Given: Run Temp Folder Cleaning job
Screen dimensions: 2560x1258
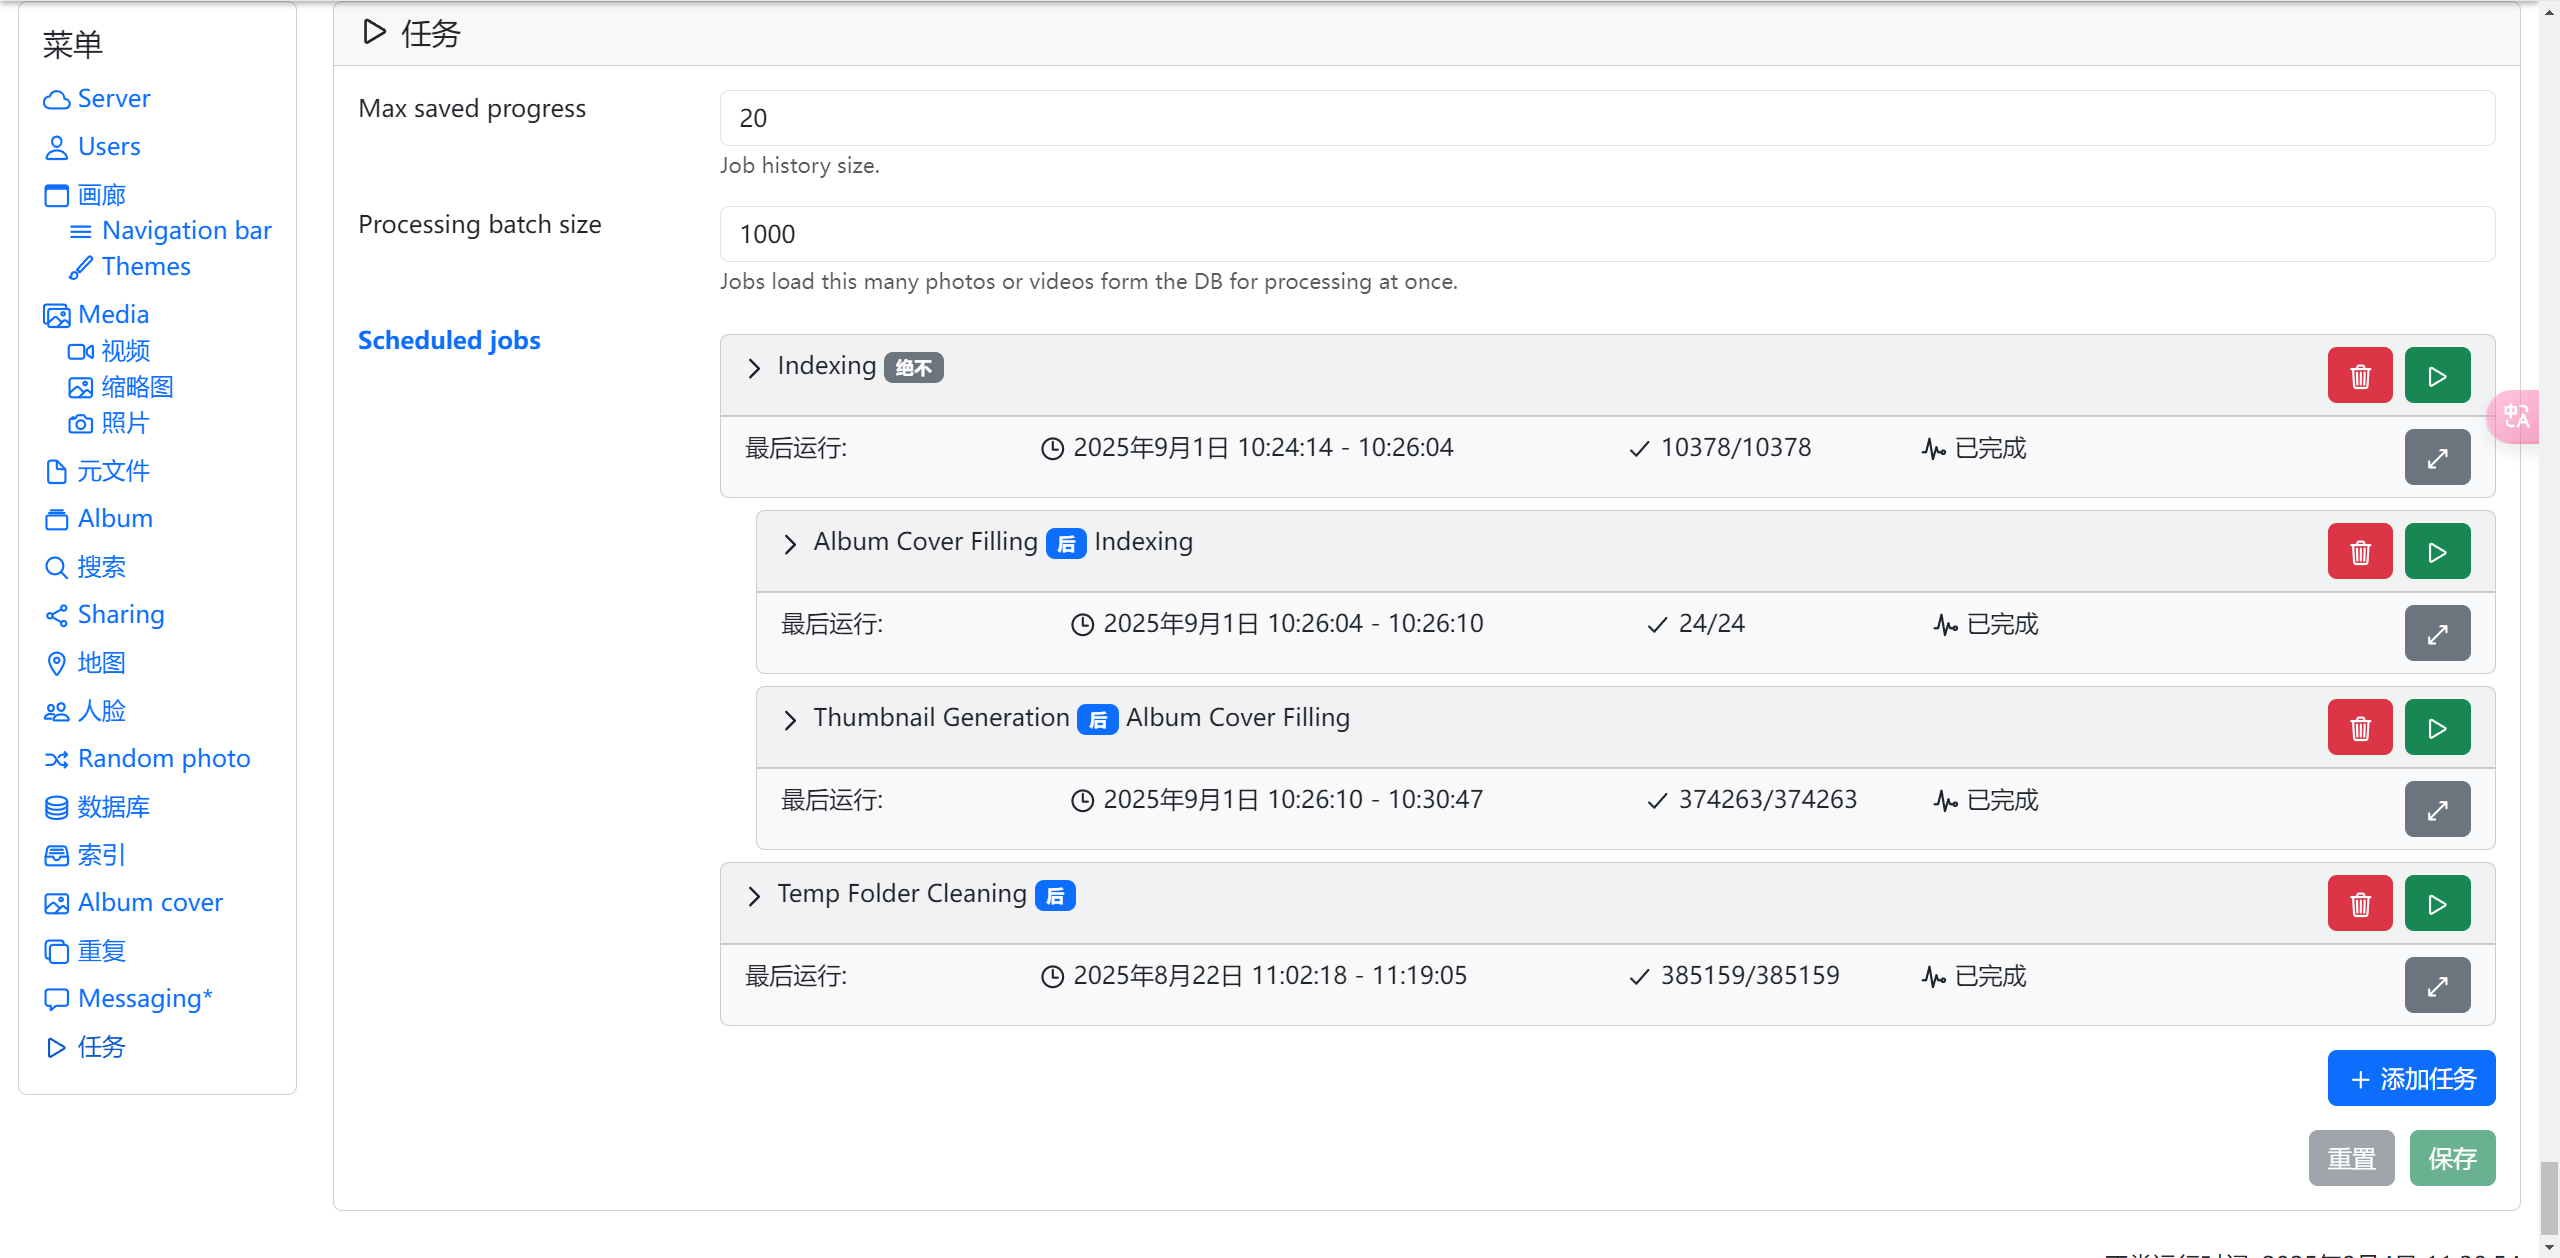Looking at the screenshot, I should pyautogui.click(x=2437, y=904).
